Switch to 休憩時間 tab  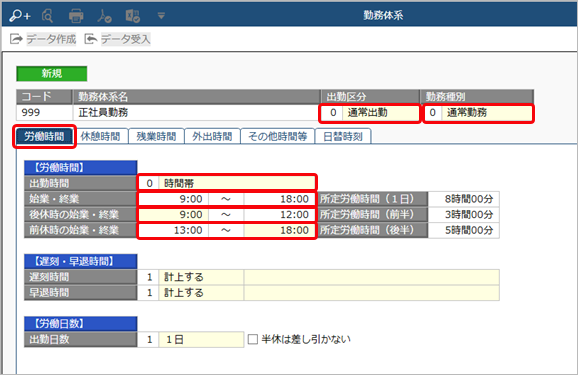coord(100,136)
